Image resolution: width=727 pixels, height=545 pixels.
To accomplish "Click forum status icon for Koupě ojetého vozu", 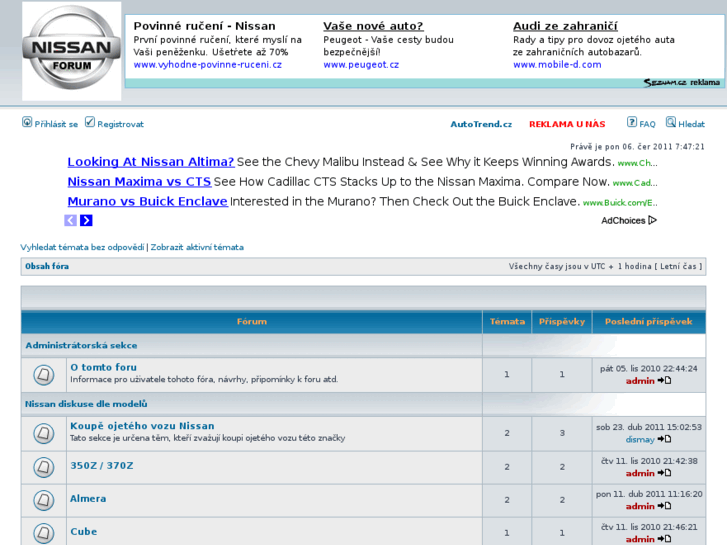I will click(x=44, y=433).
